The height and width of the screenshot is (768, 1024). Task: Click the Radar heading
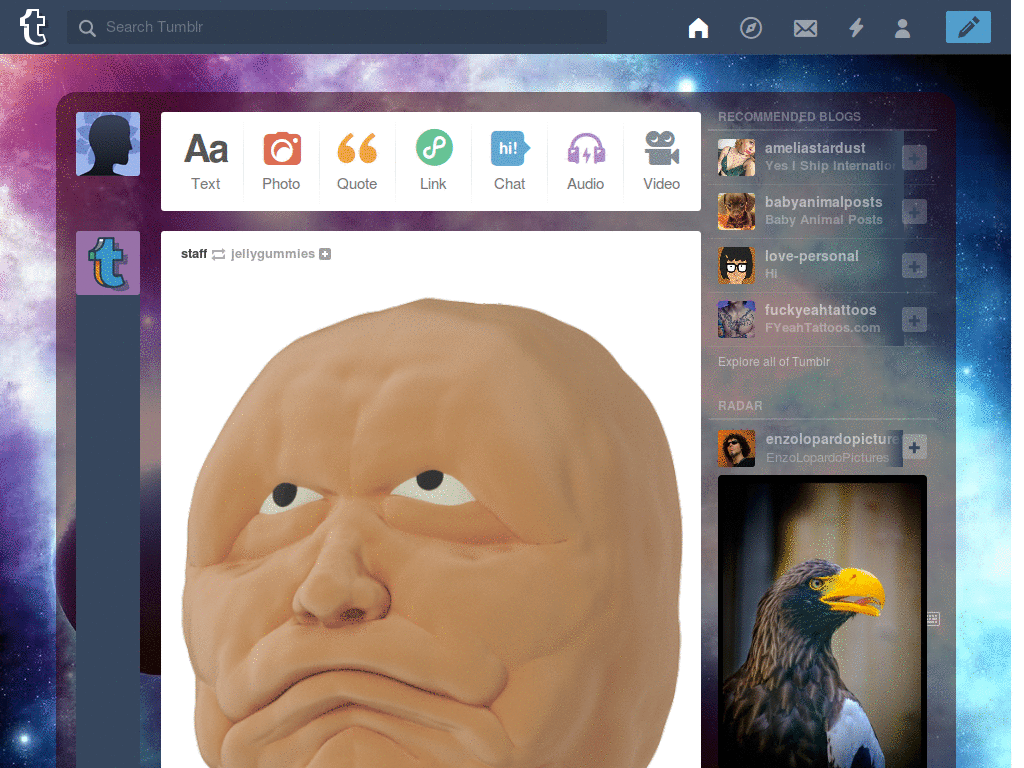(740, 406)
